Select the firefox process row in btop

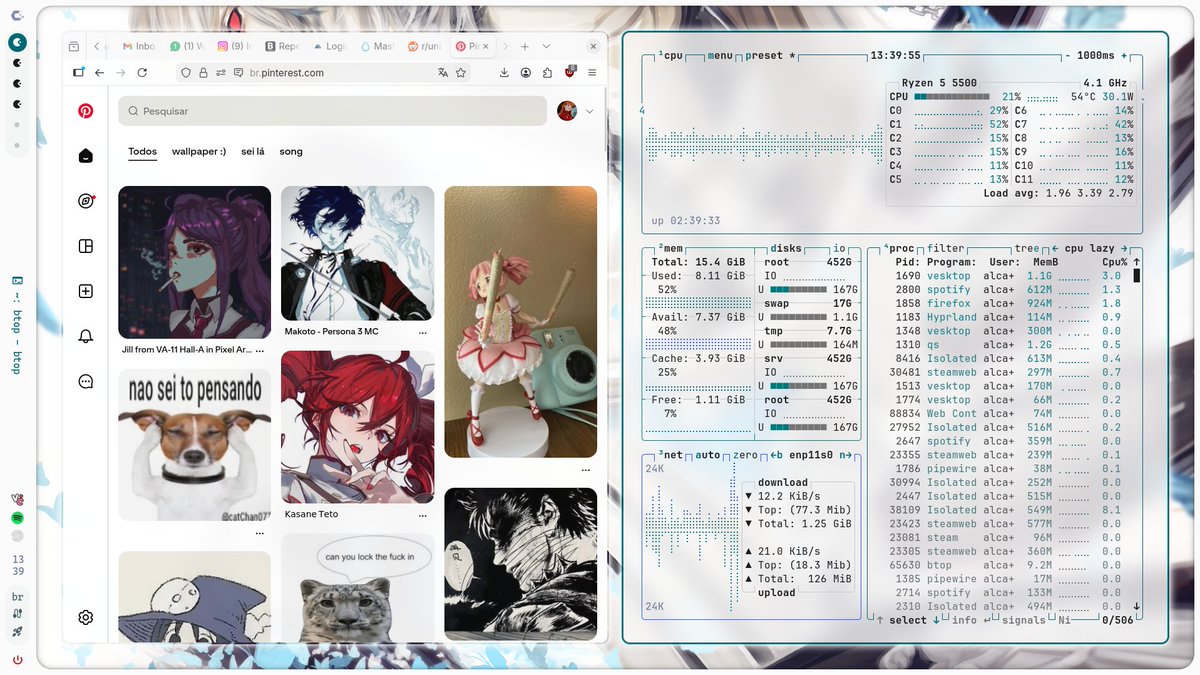pos(1010,303)
